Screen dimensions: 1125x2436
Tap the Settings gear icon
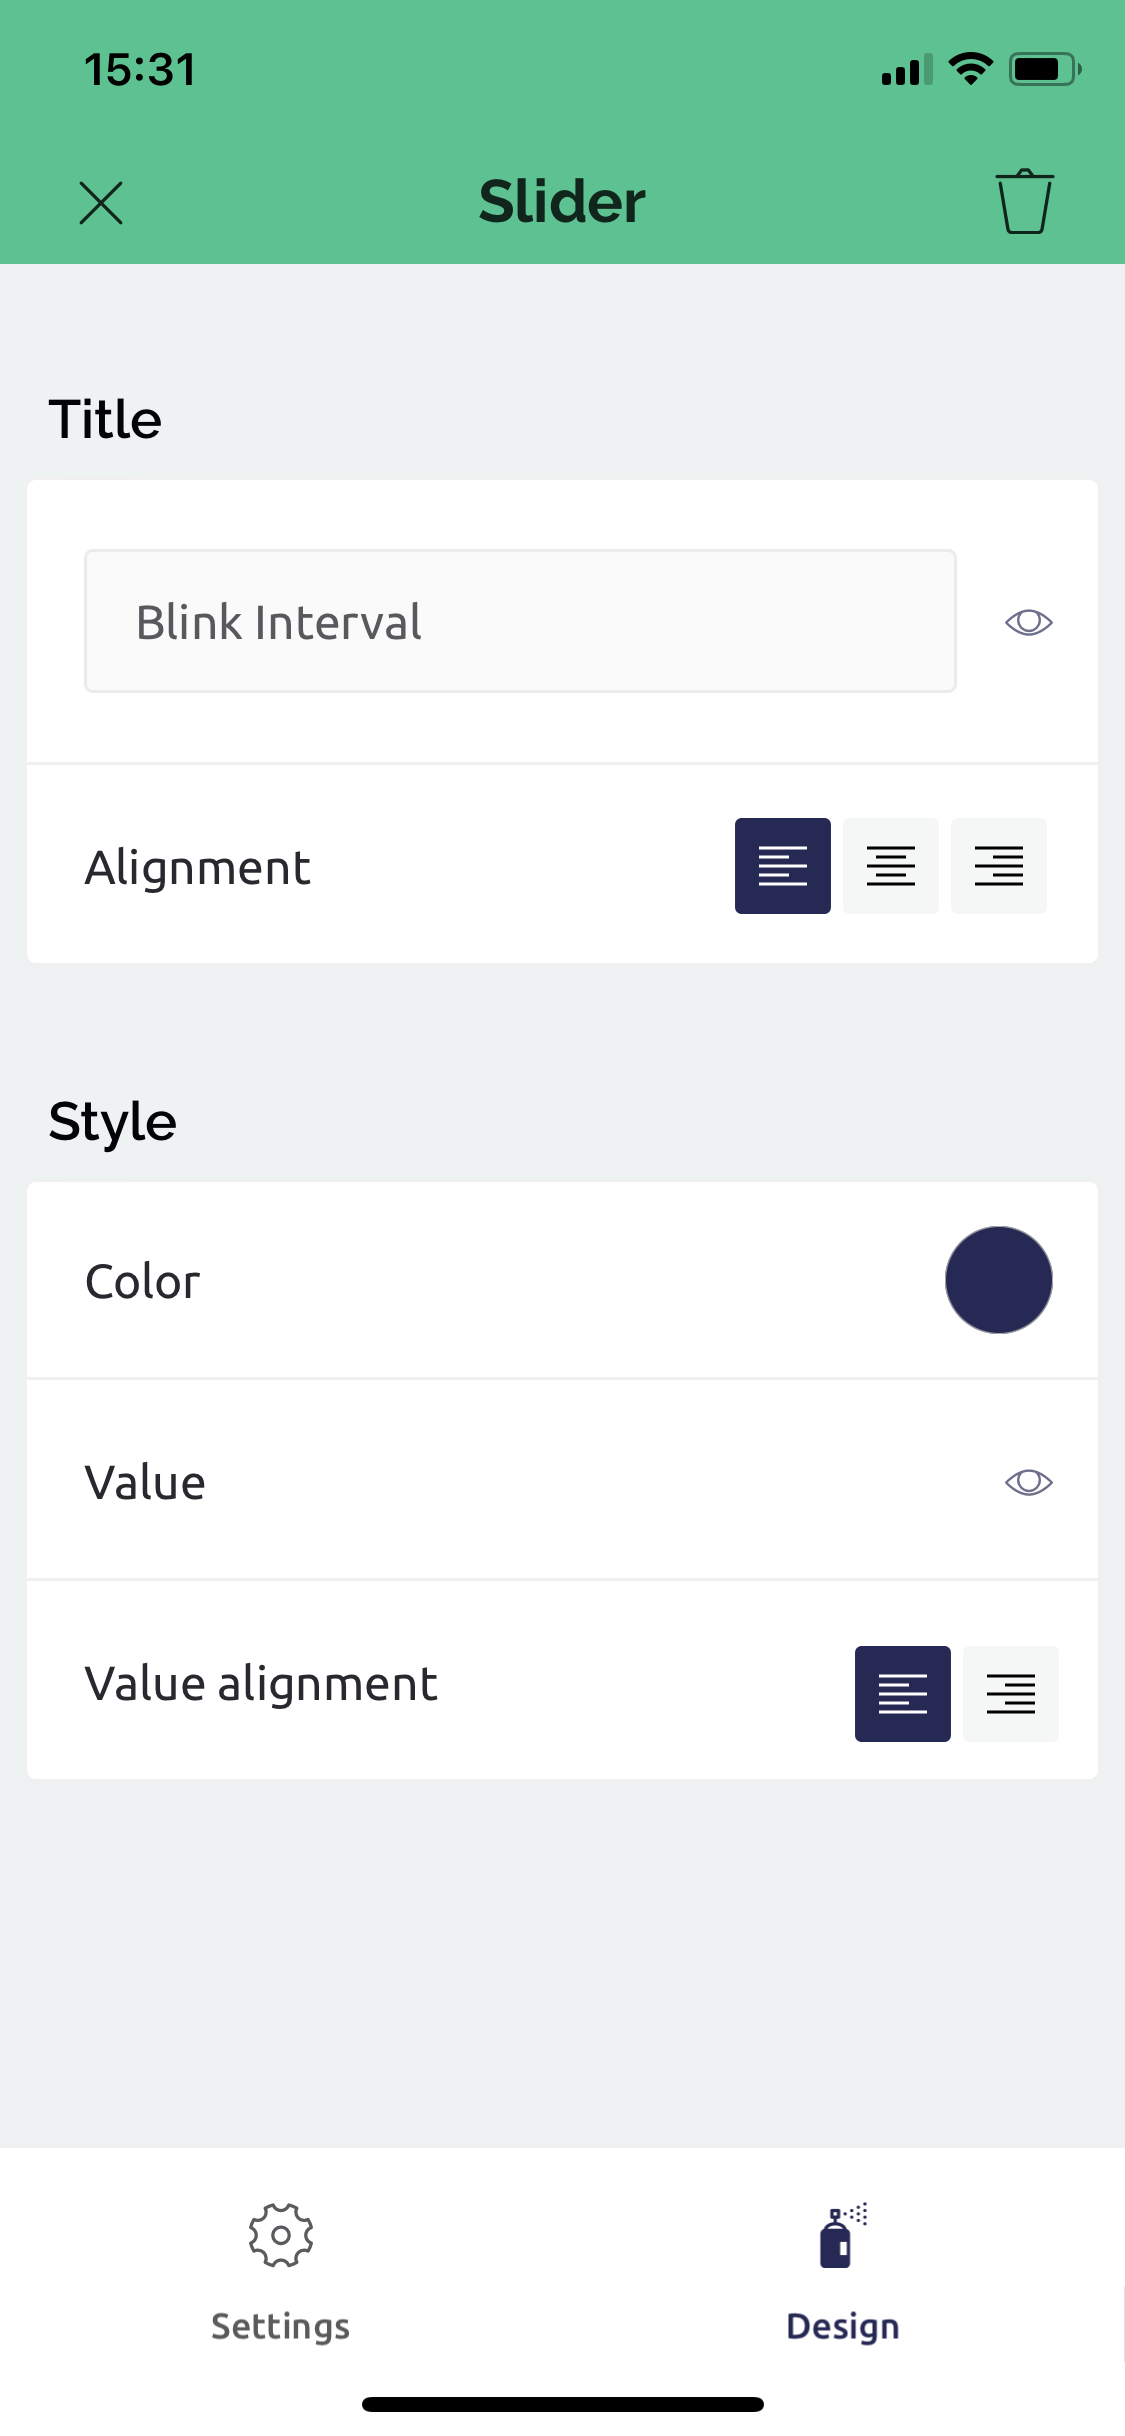(281, 2235)
